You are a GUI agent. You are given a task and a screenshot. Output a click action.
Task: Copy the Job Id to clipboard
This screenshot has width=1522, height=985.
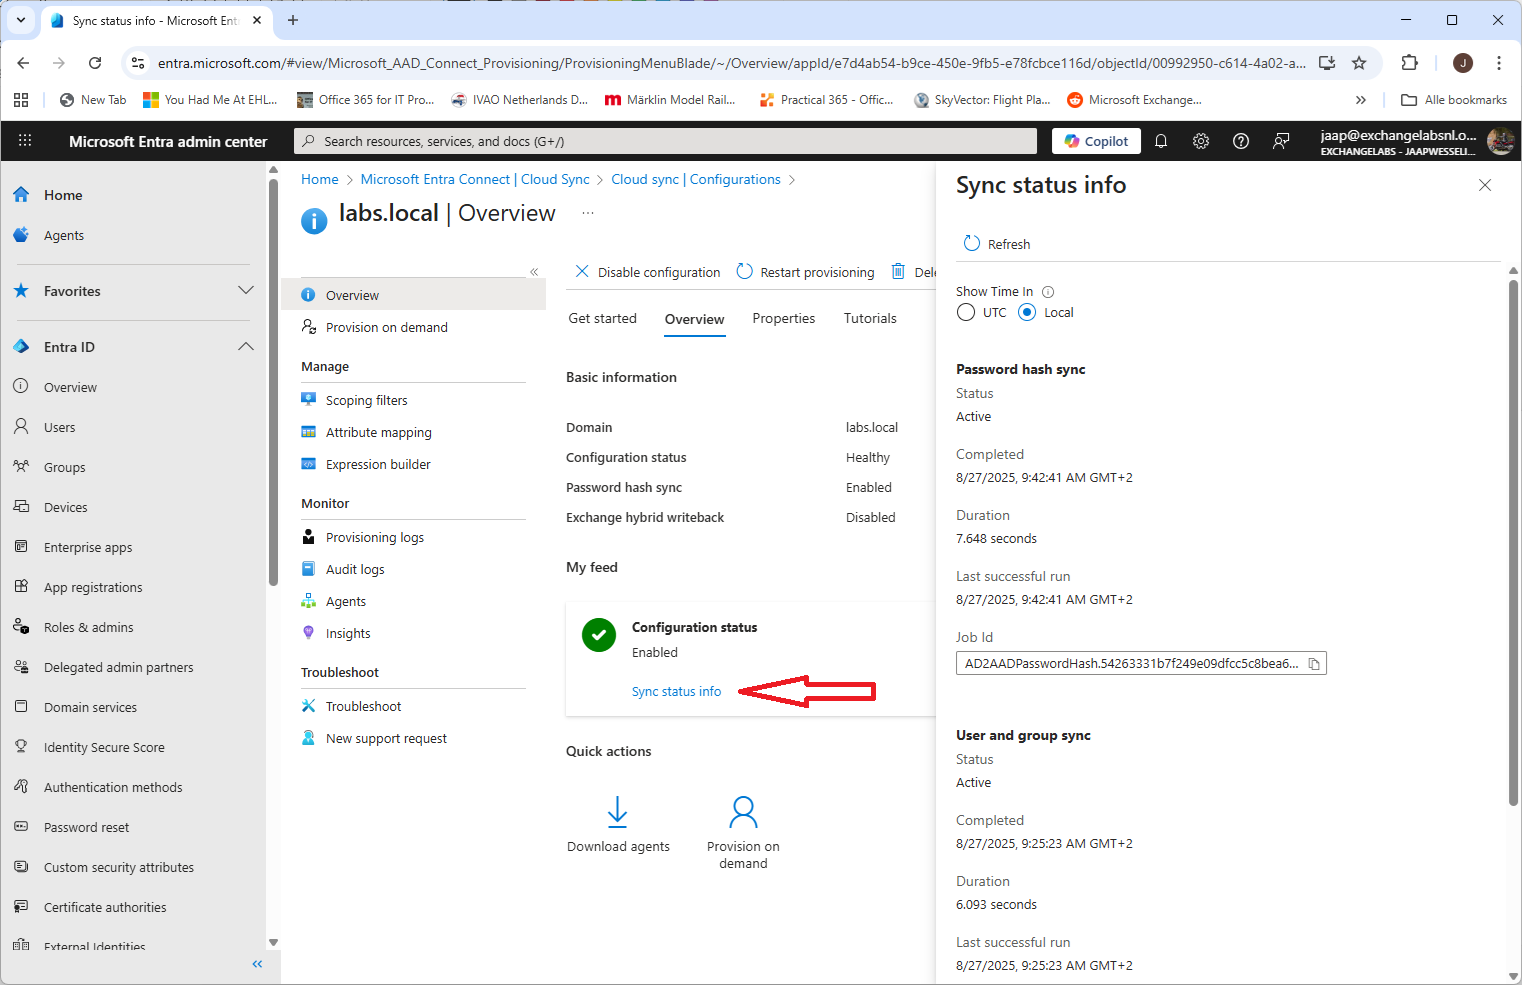(x=1314, y=664)
